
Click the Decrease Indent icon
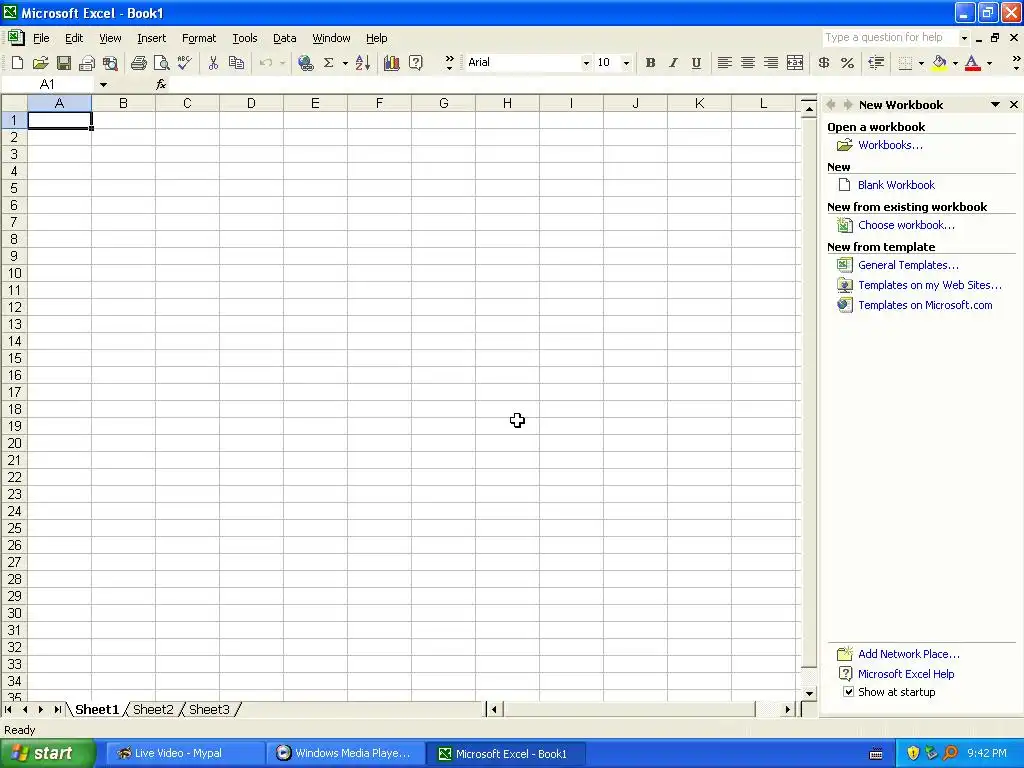tap(876, 63)
